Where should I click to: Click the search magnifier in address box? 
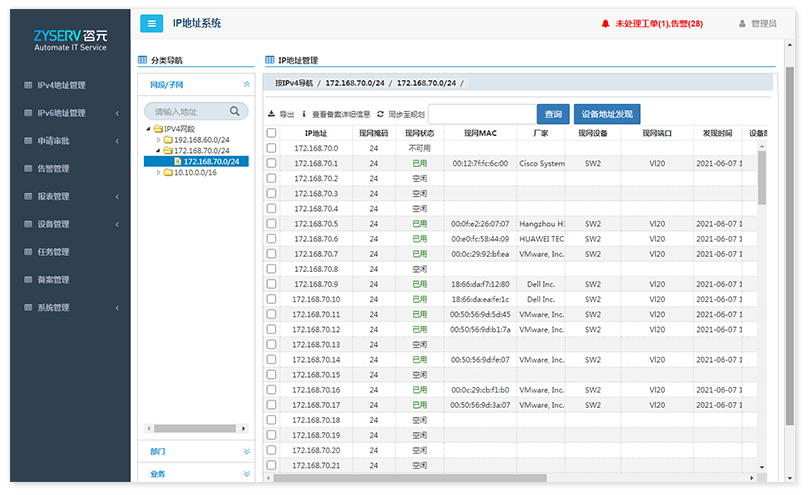(234, 111)
